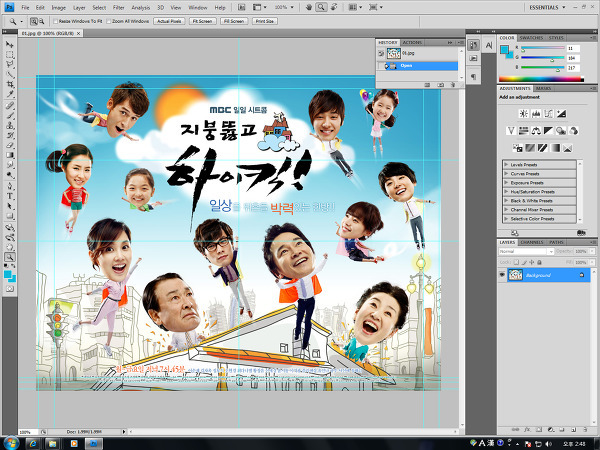Switch to the Channels tab

pos(532,242)
